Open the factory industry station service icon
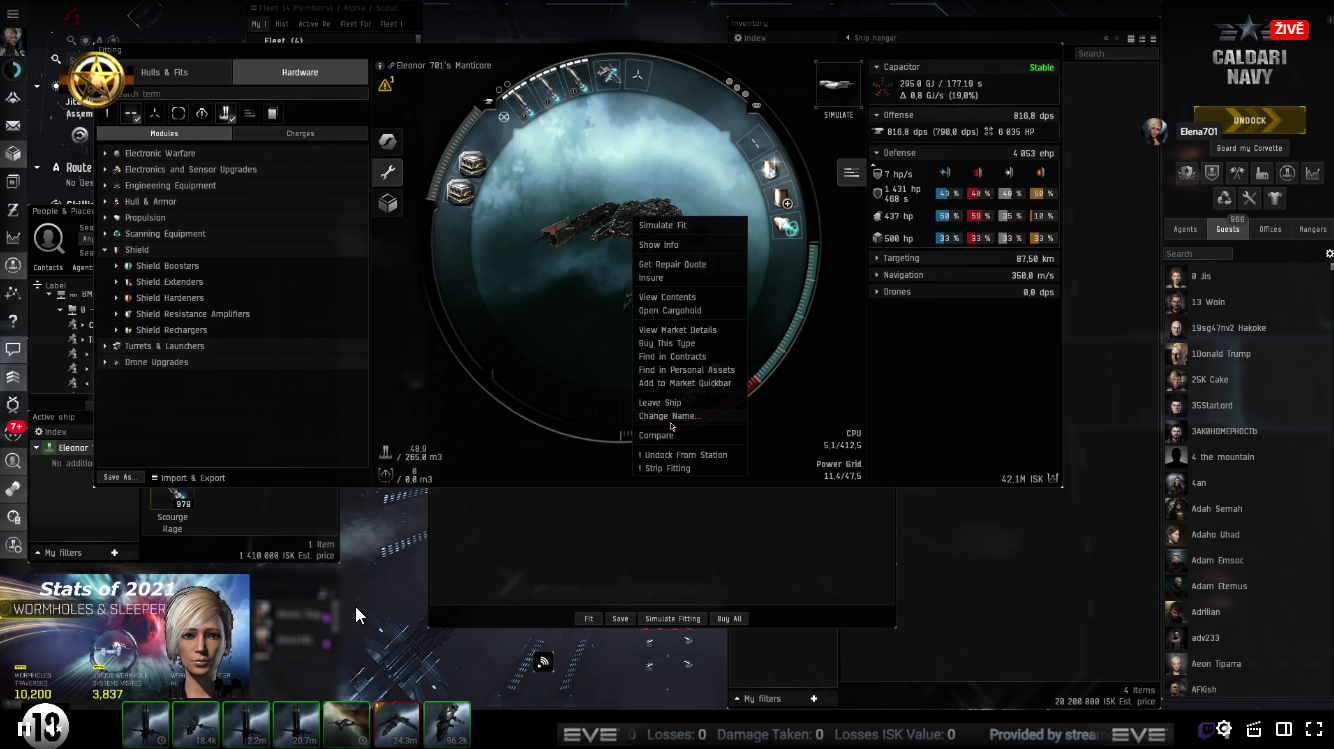The height and width of the screenshot is (749, 1334). point(1262,172)
